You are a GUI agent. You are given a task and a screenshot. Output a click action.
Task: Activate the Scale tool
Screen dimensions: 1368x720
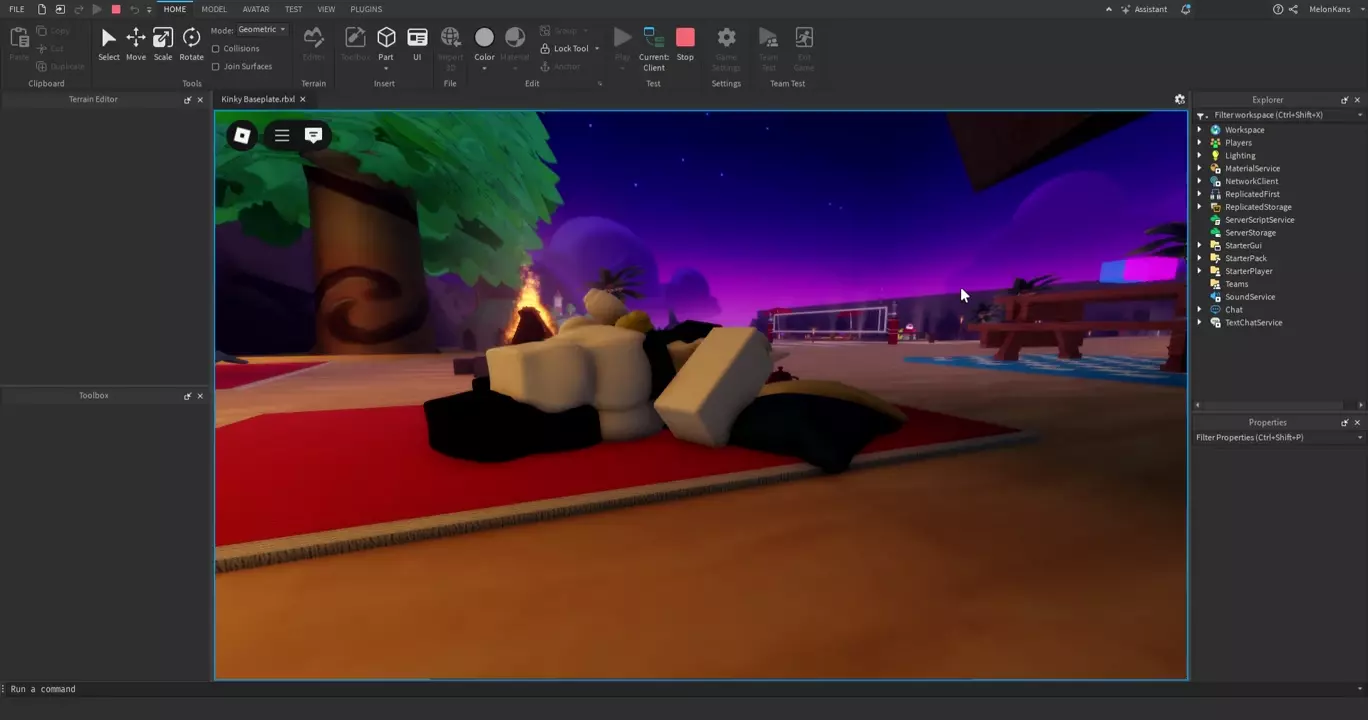[x=162, y=44]
